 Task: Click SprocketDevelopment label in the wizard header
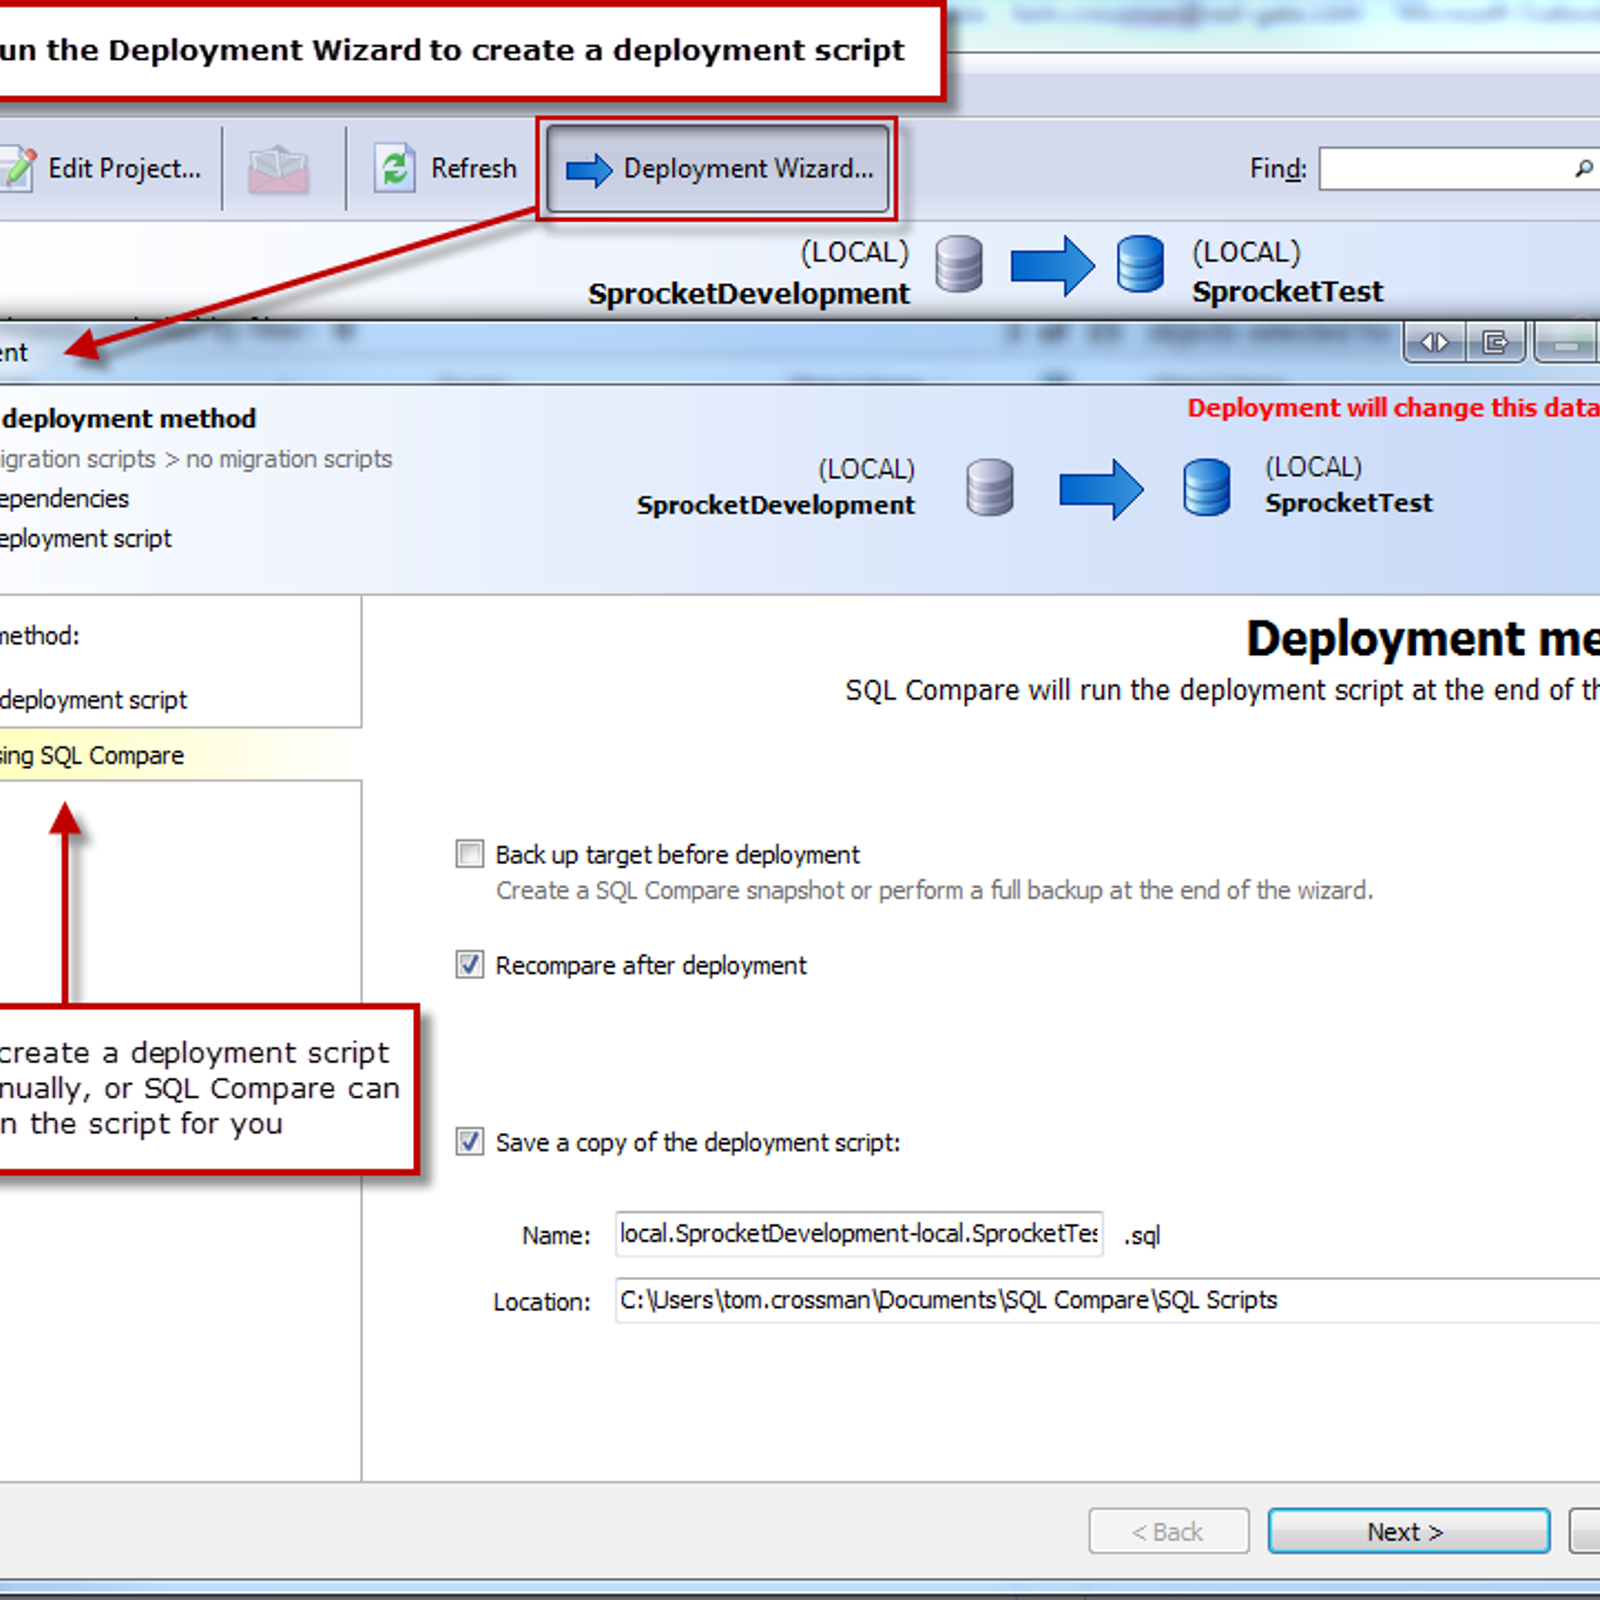tap(776, 505)
